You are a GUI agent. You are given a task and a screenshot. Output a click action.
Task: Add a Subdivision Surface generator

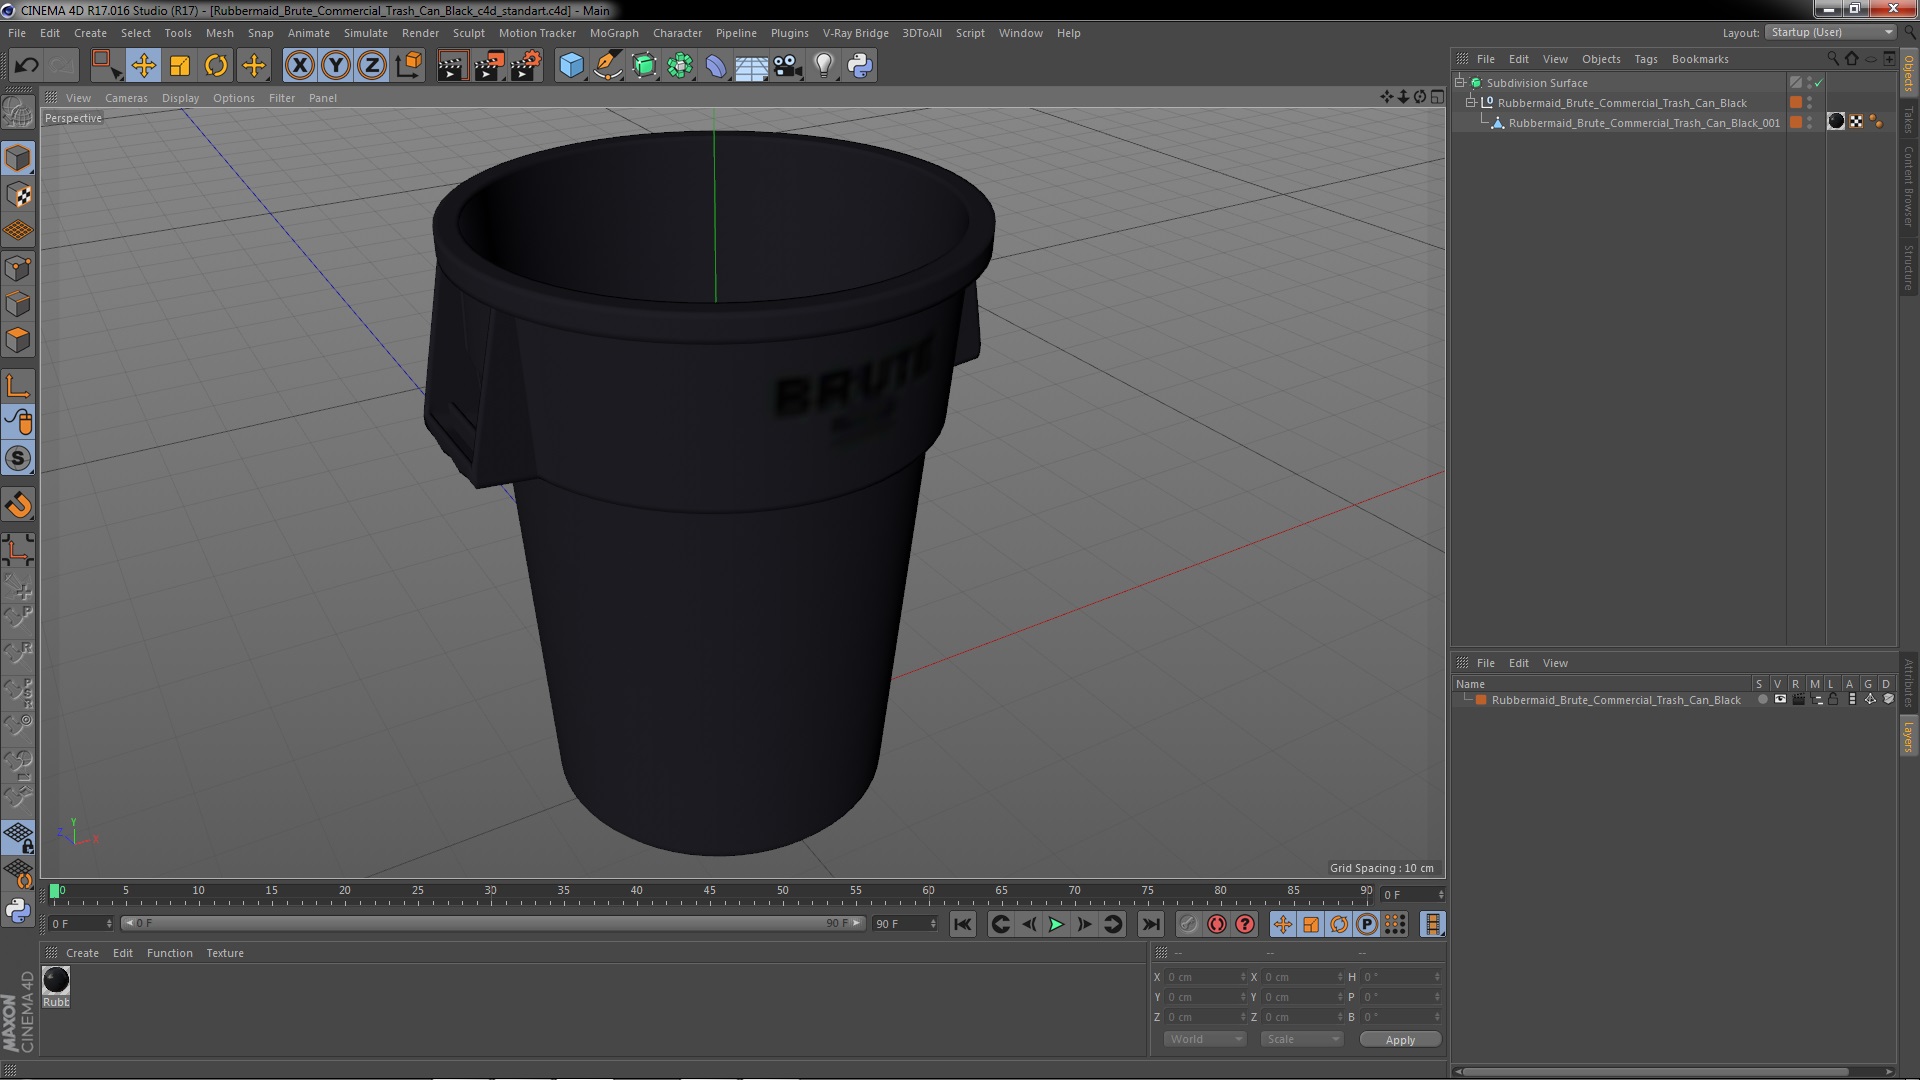coord(644,66)
